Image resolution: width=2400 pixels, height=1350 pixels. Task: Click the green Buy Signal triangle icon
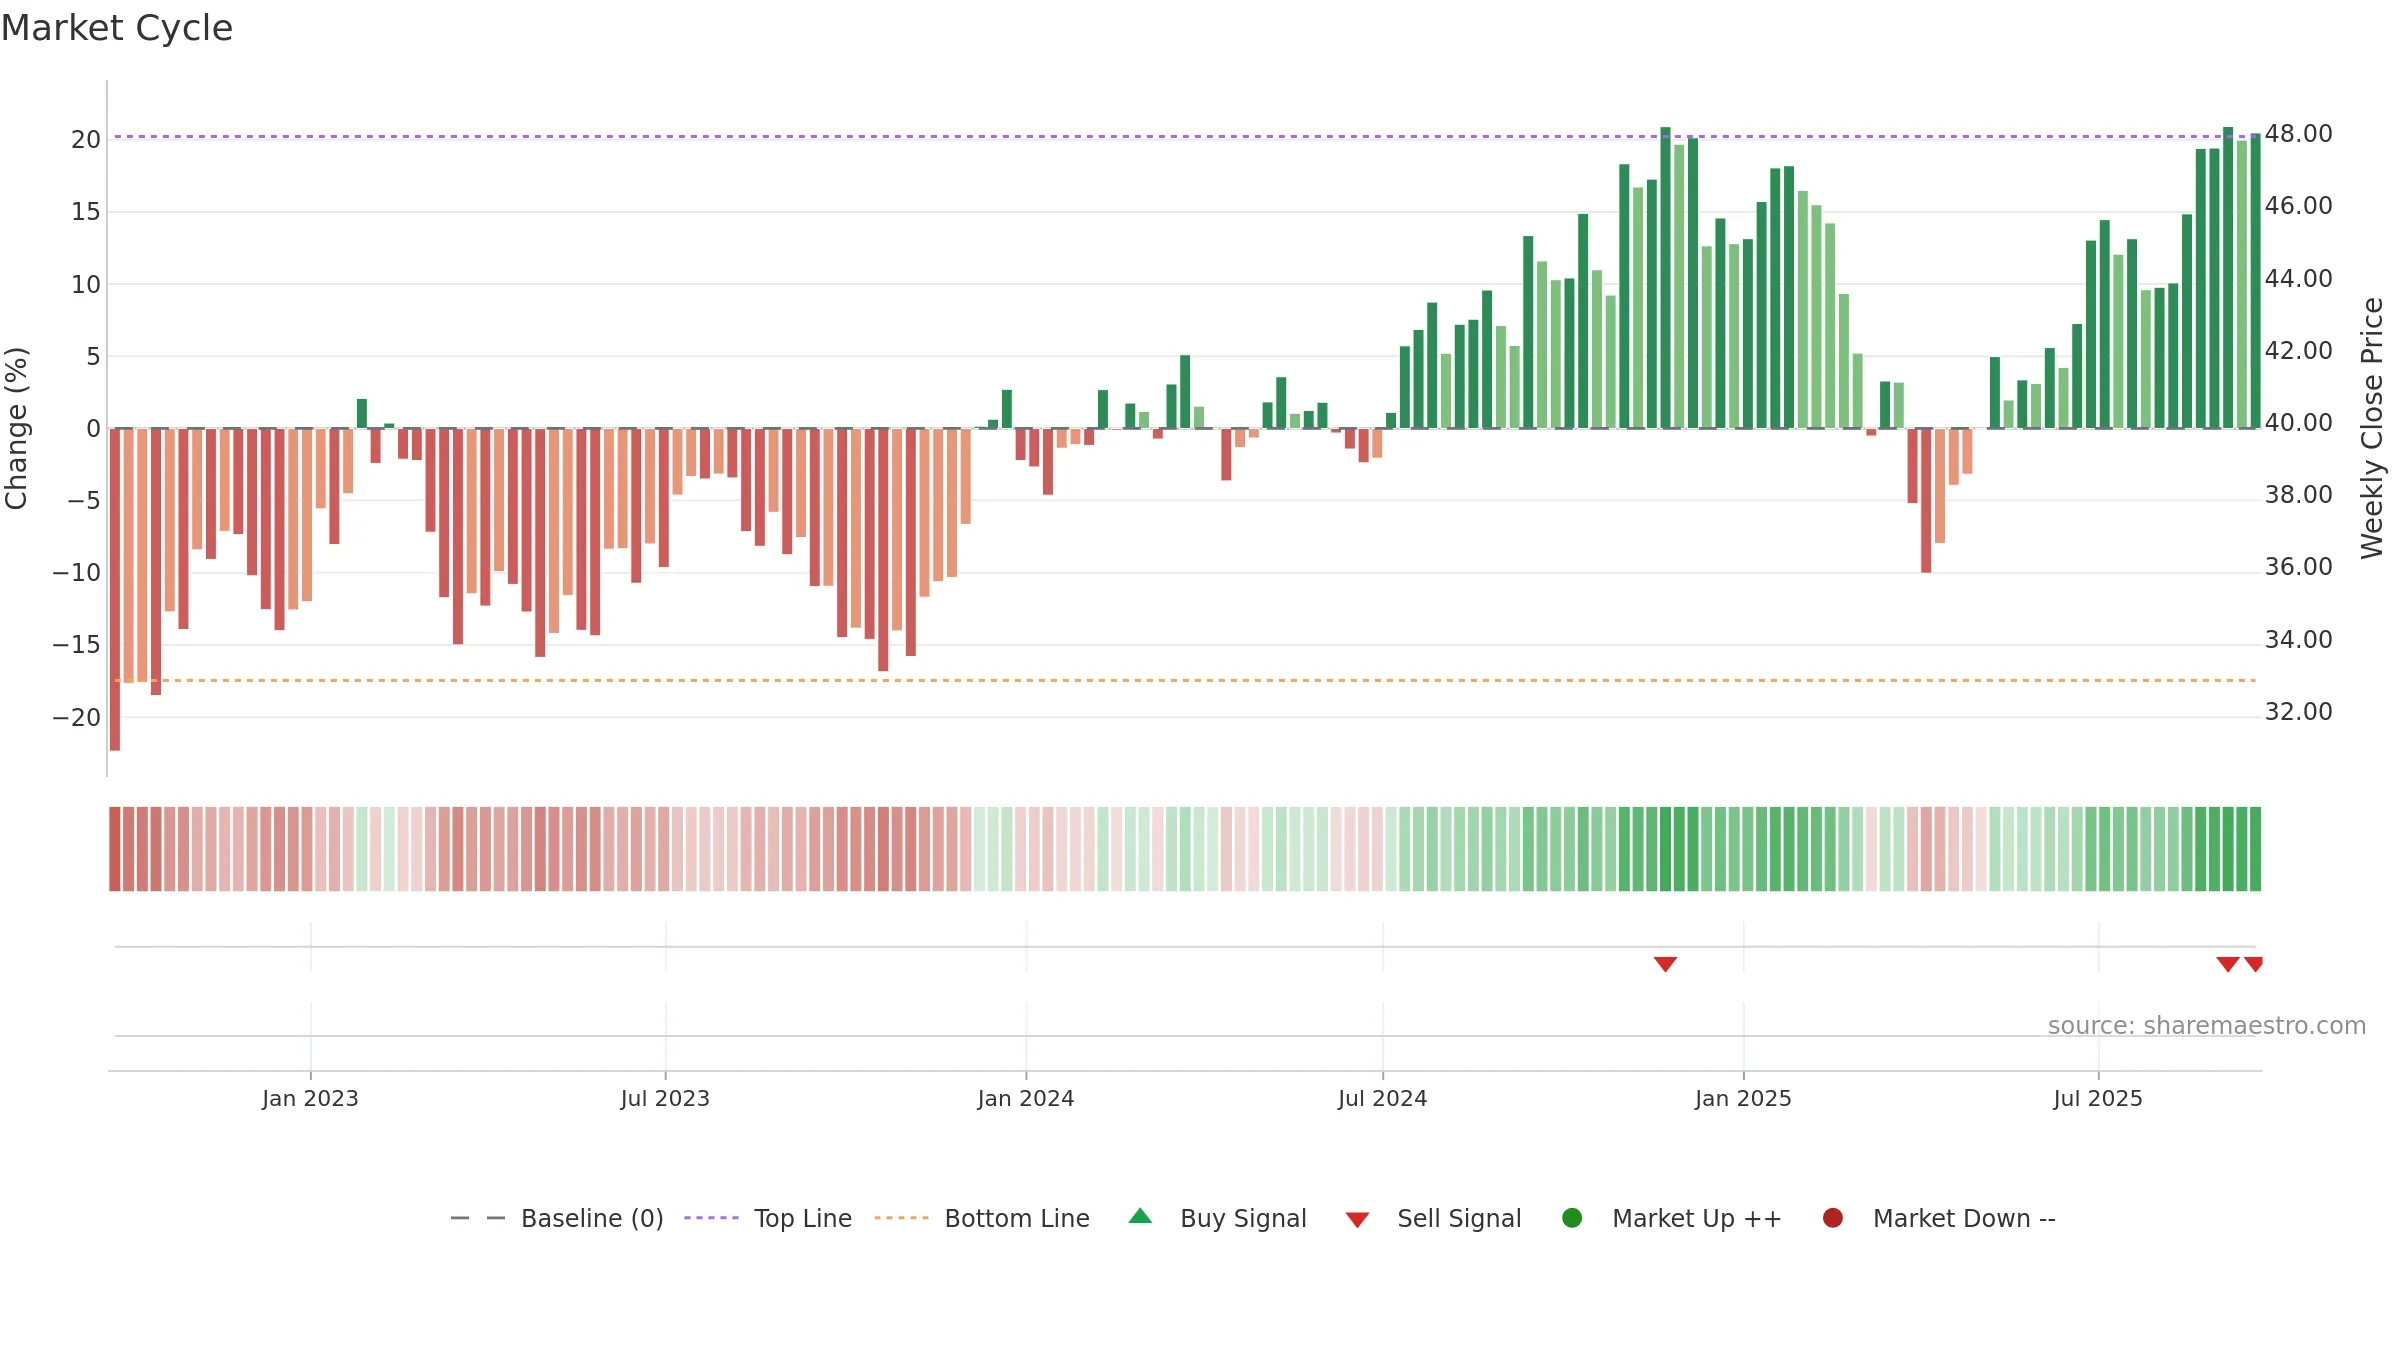click(1140, 1216)
